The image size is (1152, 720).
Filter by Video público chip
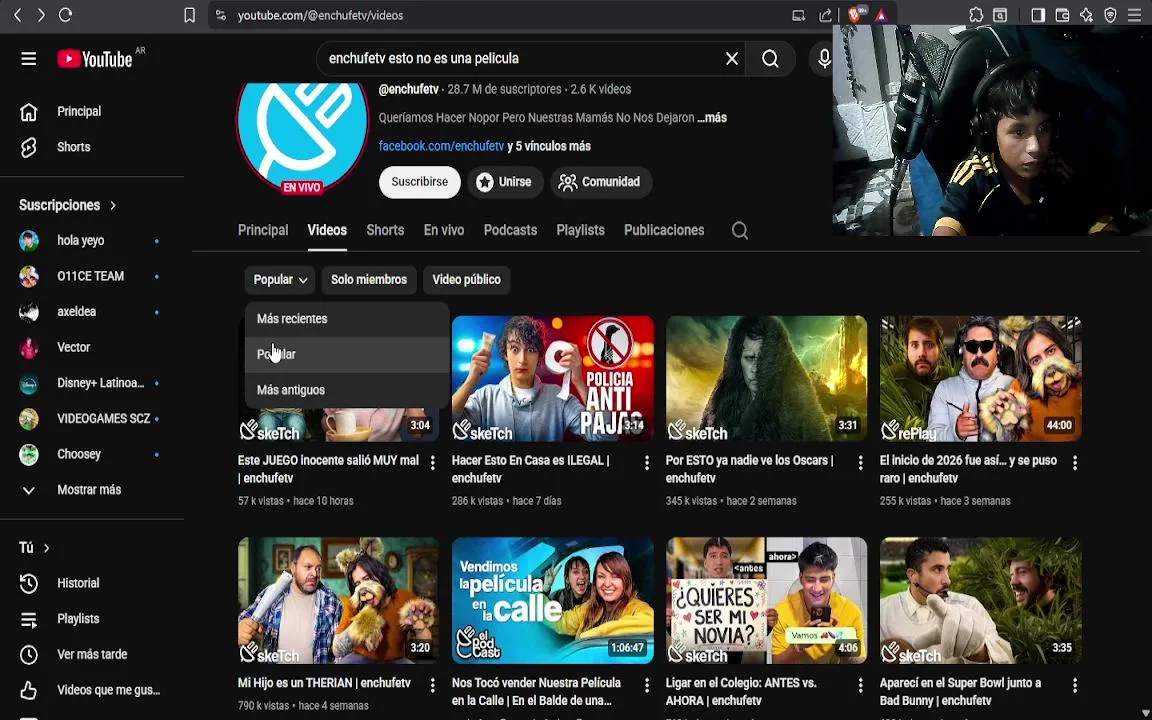(467, 280)
